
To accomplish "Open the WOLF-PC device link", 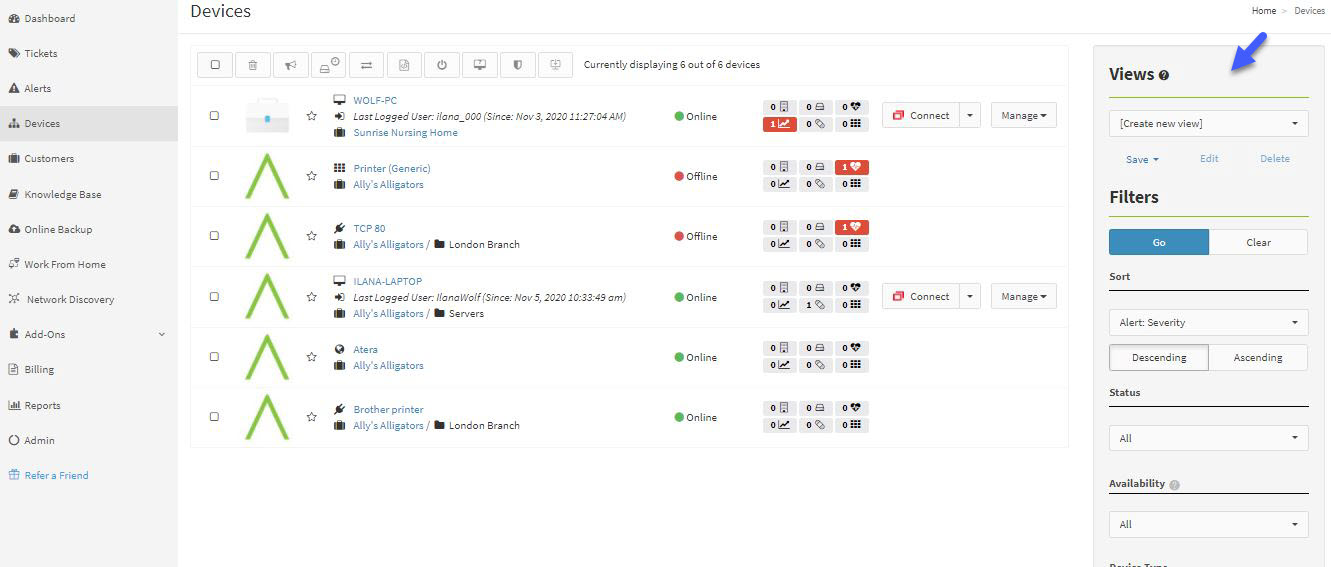I will tap(375, 100).
